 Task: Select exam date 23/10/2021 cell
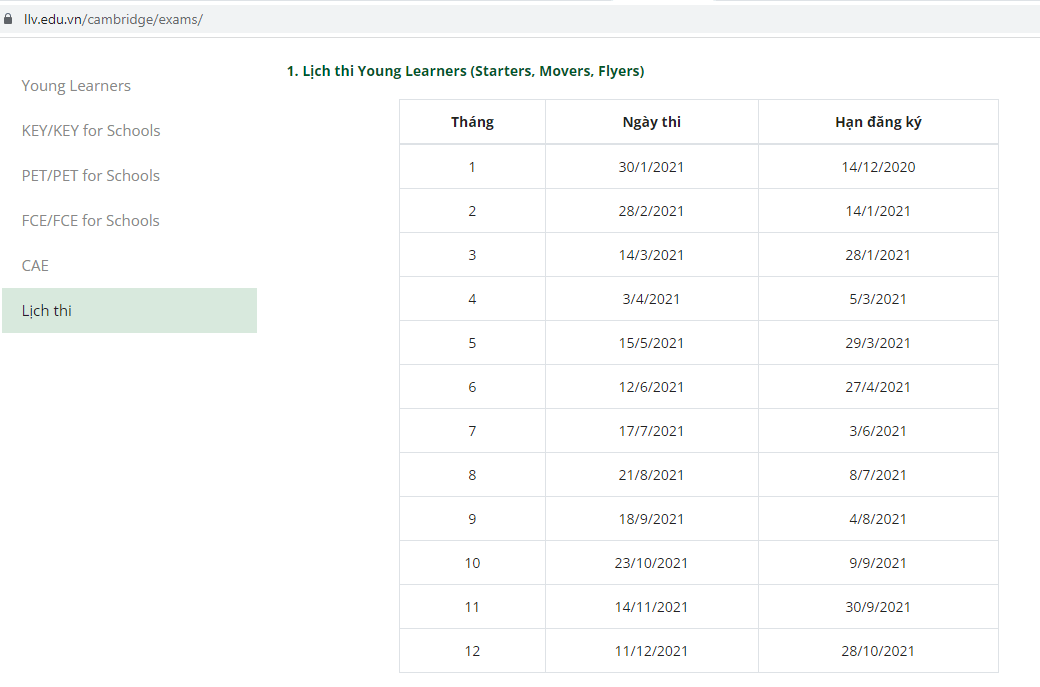click(651, 563)
